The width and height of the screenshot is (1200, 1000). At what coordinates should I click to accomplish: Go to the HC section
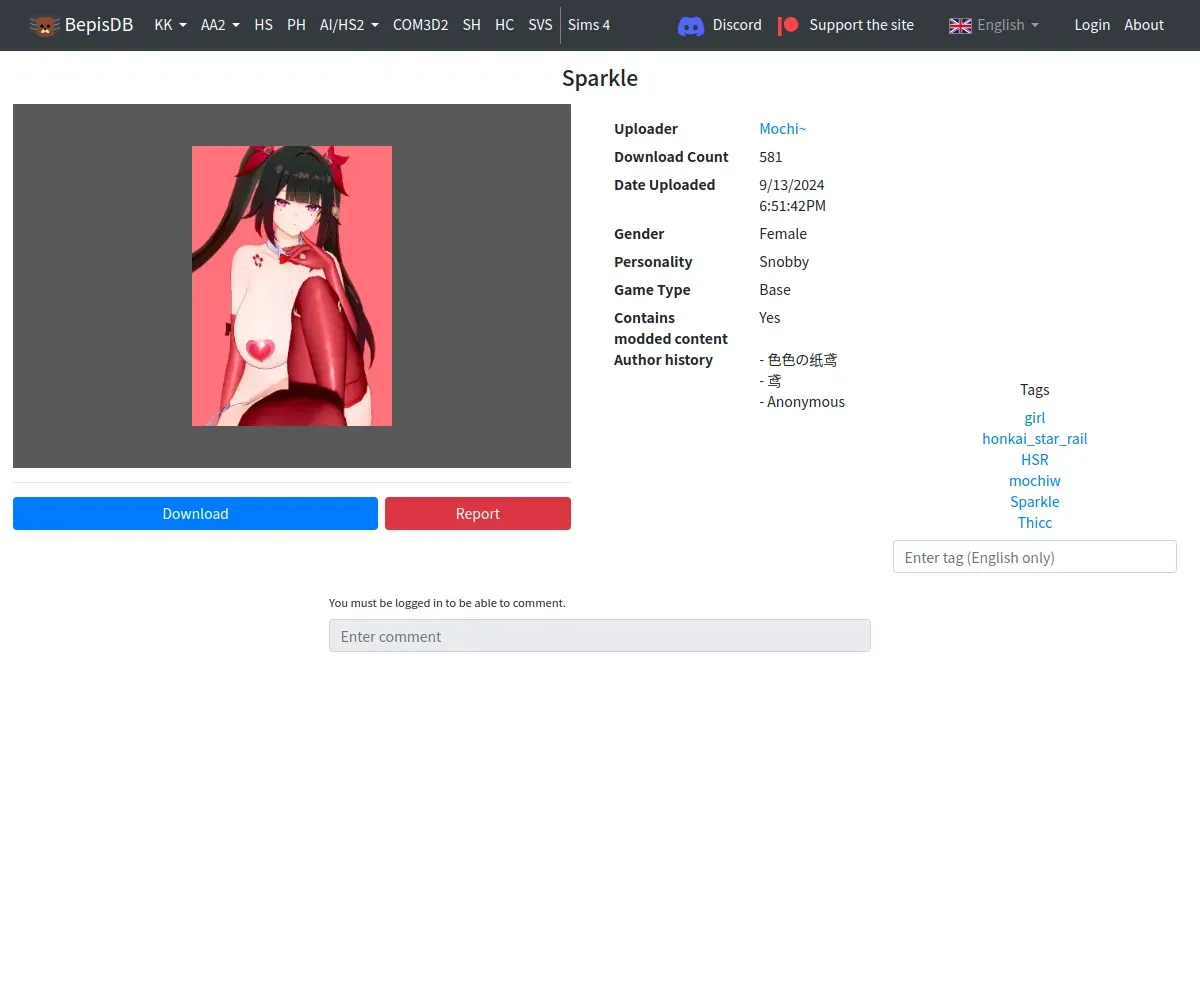tap(505, 25)
